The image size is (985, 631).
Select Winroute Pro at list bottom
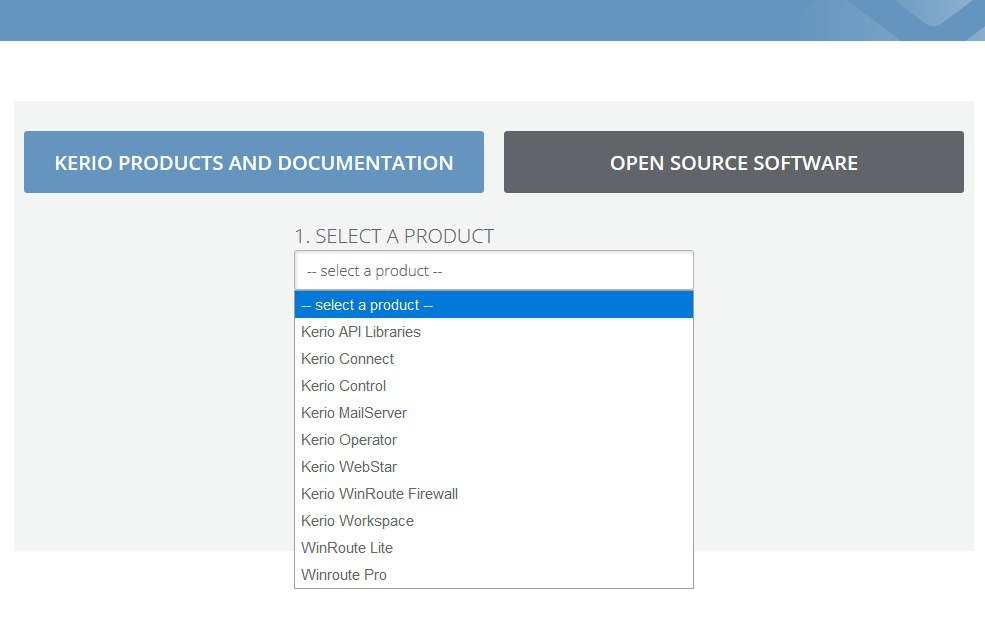coord(494,575)
